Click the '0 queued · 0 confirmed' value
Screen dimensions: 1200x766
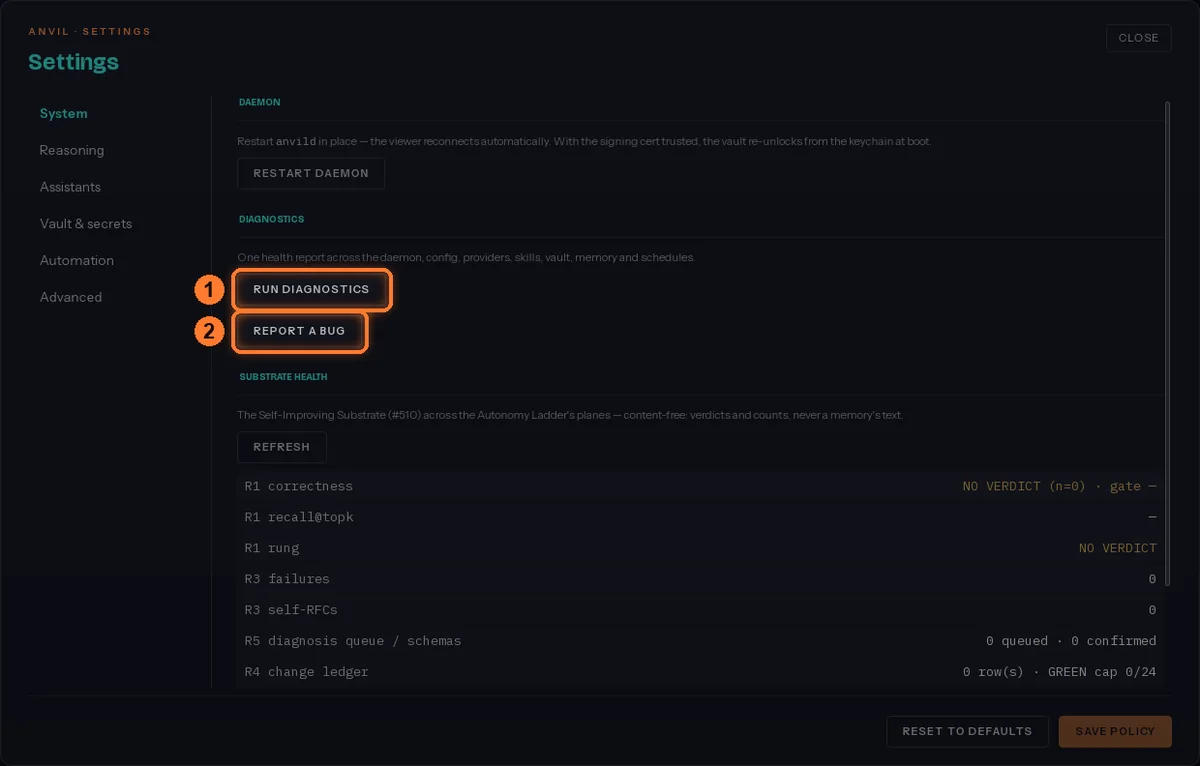pyautogui.click(x=1071, y=641)
